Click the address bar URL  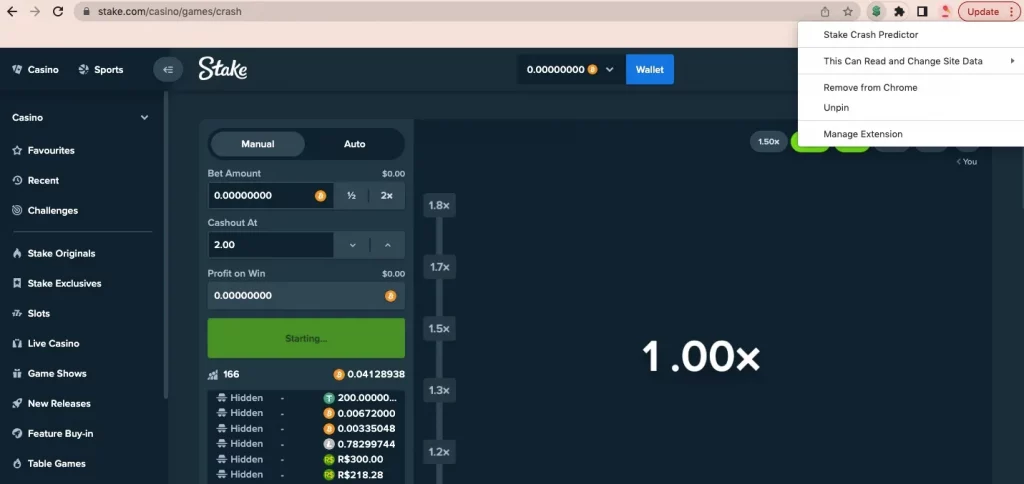[170, 12]
